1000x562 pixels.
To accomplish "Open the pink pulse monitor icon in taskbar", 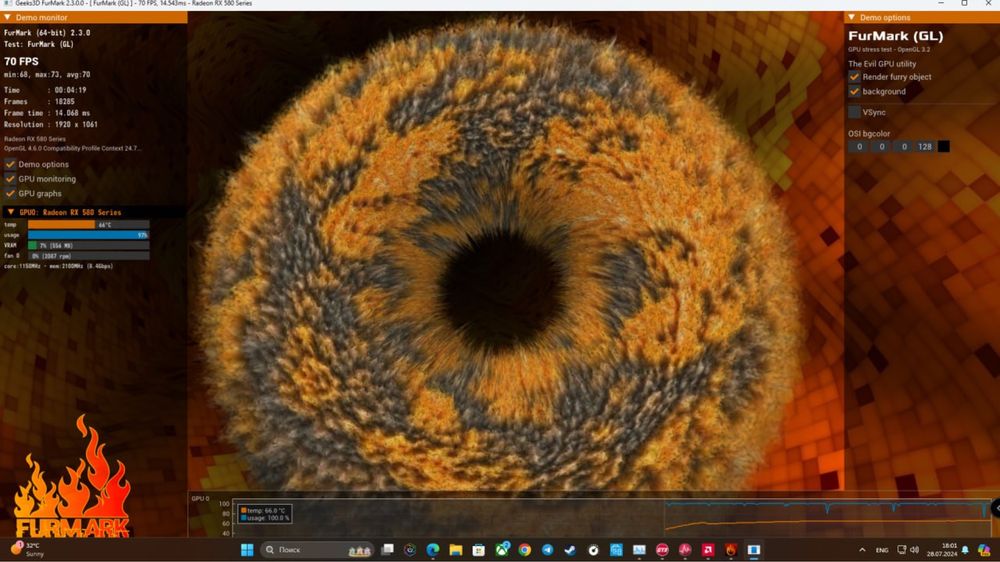I will tap(685, 549).
